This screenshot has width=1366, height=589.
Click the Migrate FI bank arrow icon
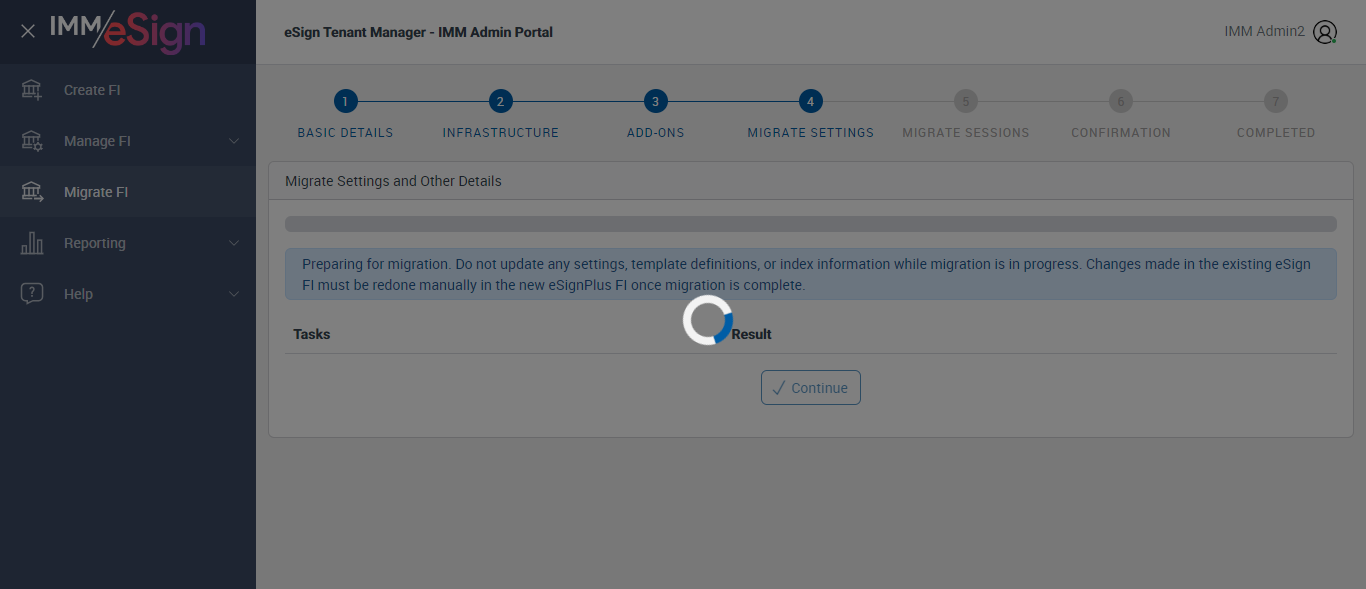point(32,192)
